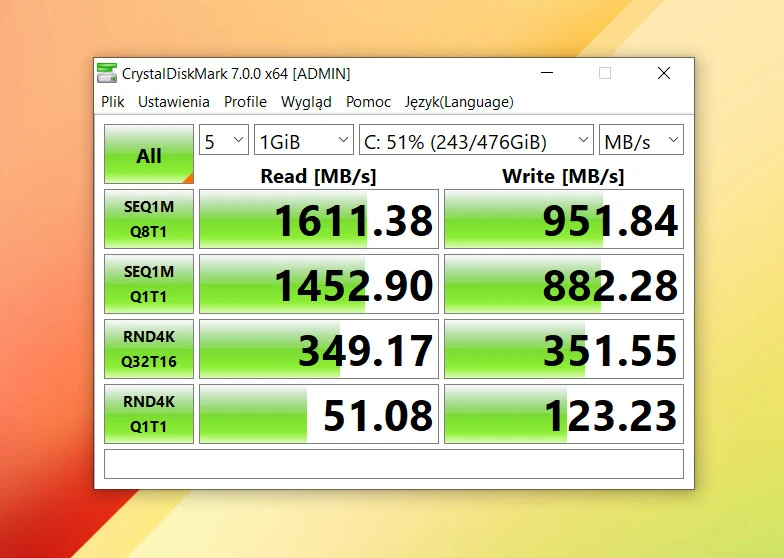Open the Wygląd menu
Viewport: 784px width, 558px height.
(x=306, y=102)
